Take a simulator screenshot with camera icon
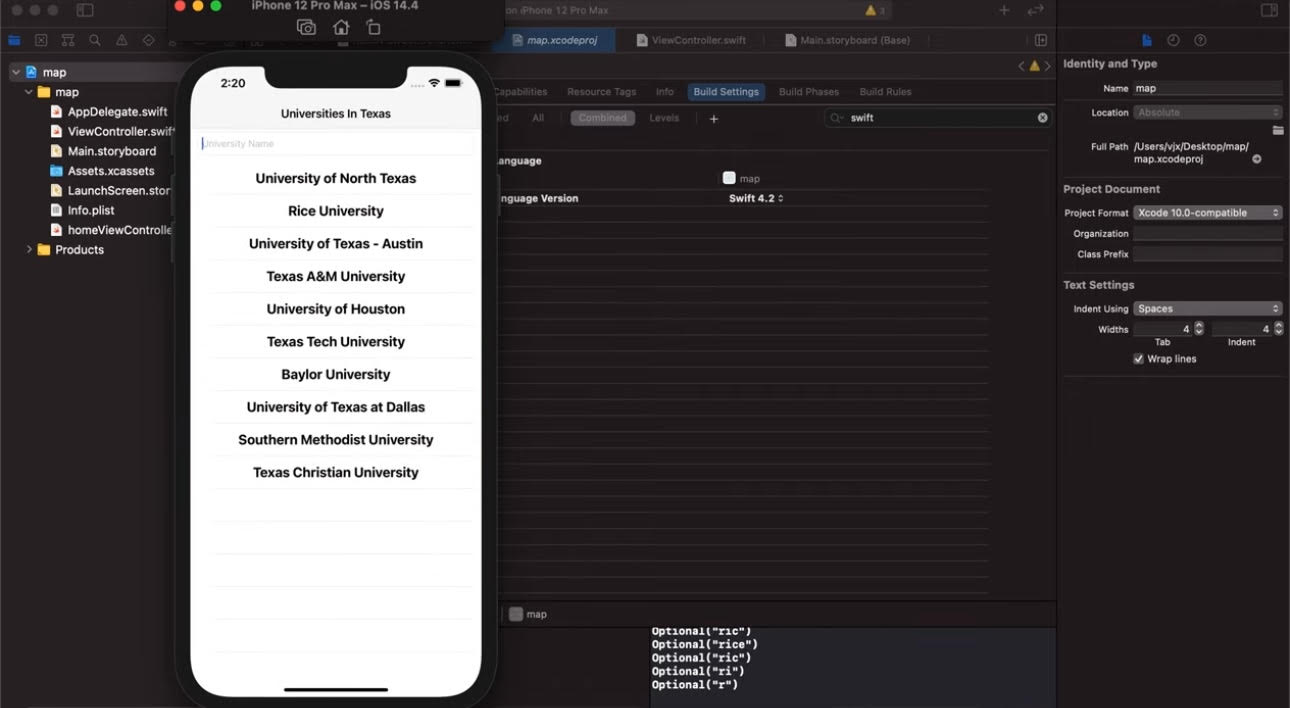Image resolution: width=1290 pixels, height=708 pixels. pyautogui.click(x=306, y=28)
